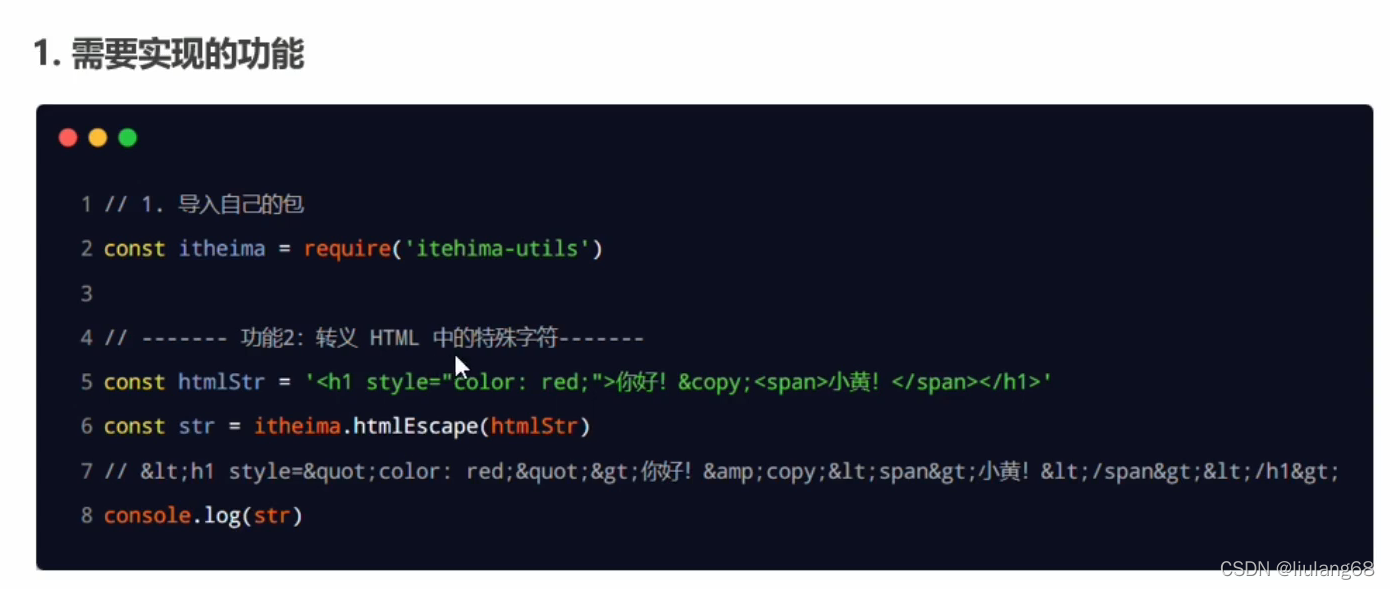Click the 'itehima-utils' string
The image size is (1390, 589).
coord(496,249)
